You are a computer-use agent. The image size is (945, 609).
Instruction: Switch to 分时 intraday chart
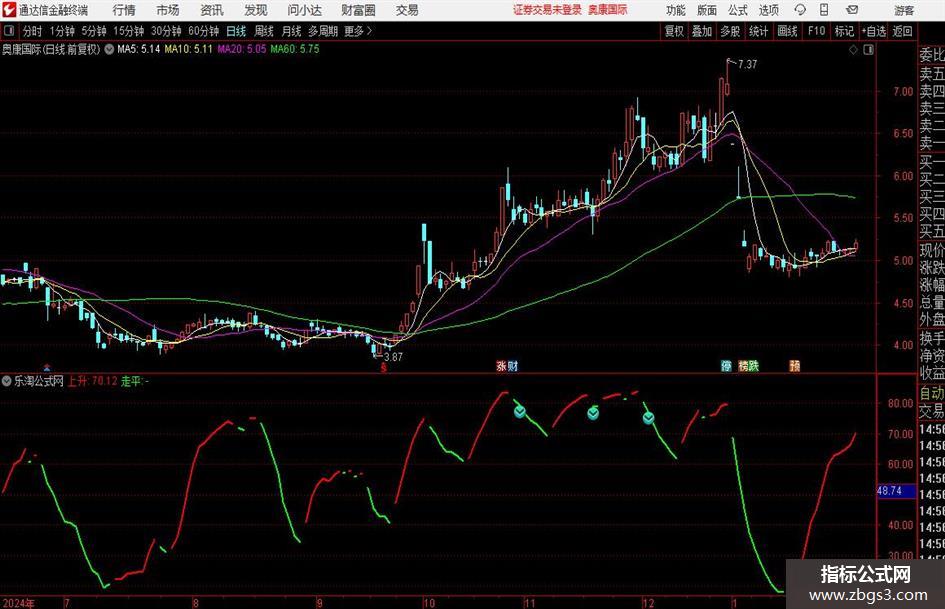(33, 31)
